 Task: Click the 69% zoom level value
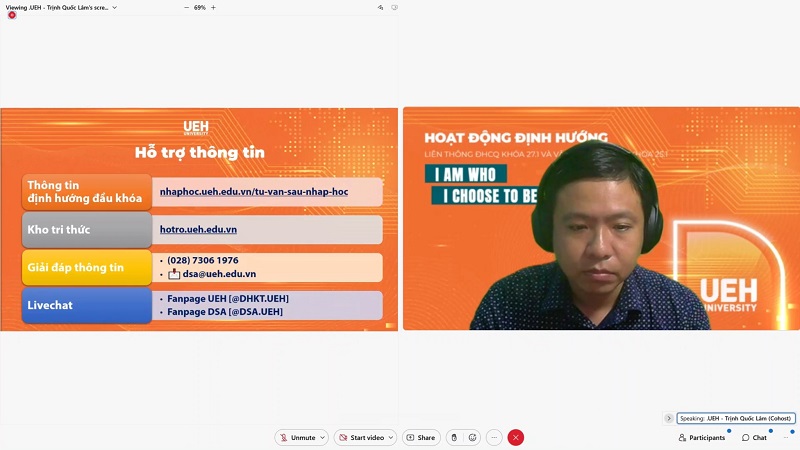(199, 8)
